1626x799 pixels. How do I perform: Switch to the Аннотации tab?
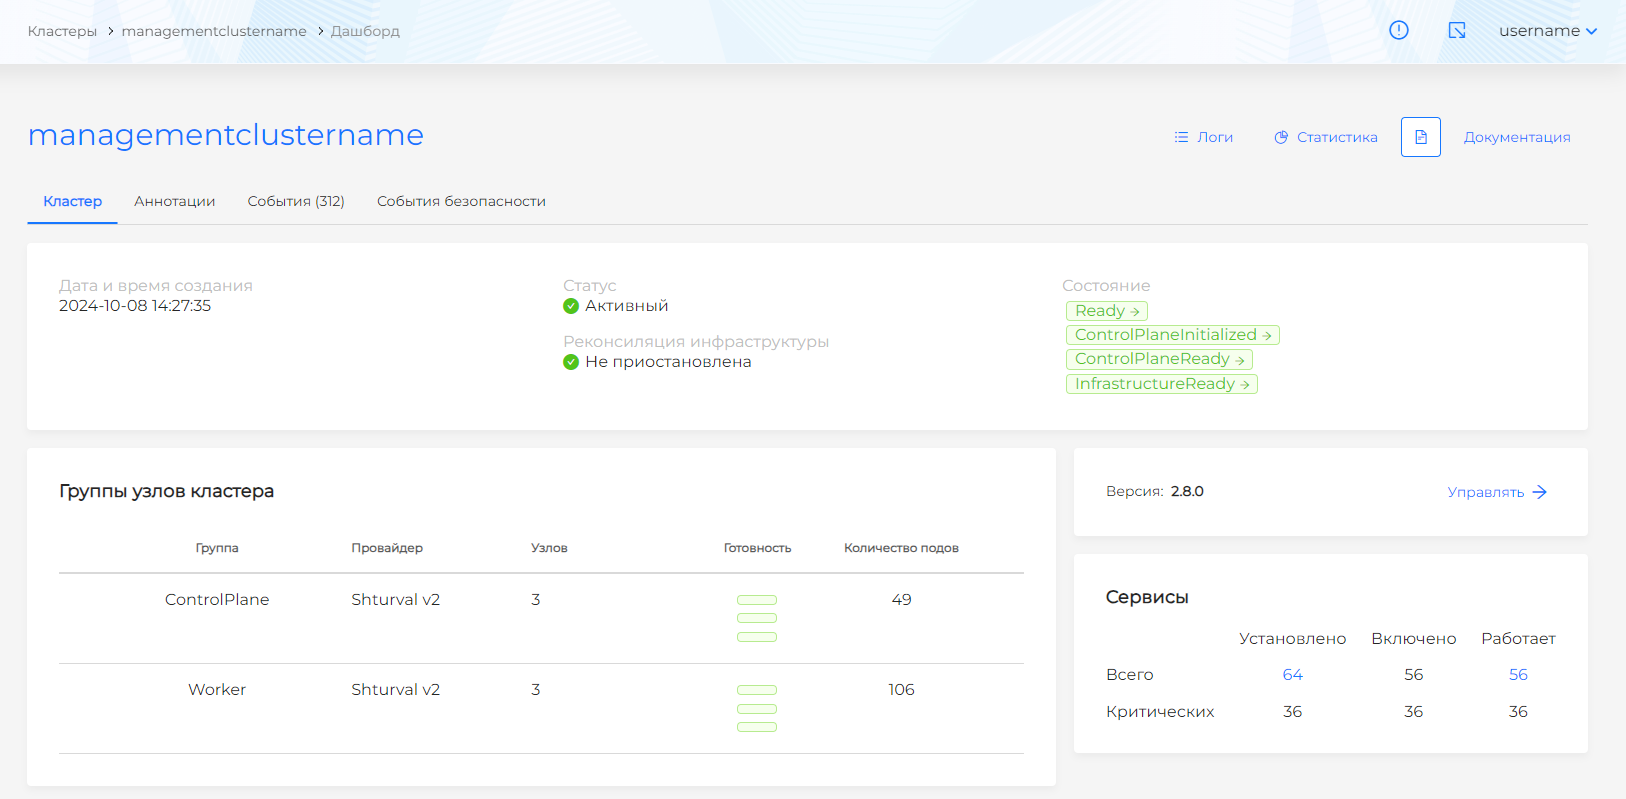pos(174,201)
